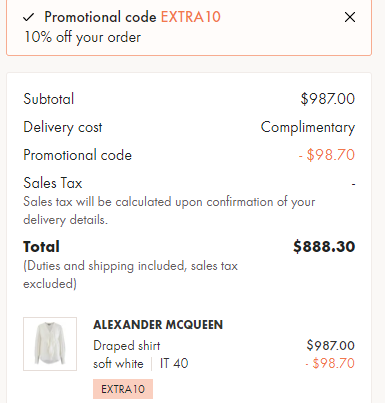
Task: Click the Subtotal value $987.00
Action: (x=328, y=99)
